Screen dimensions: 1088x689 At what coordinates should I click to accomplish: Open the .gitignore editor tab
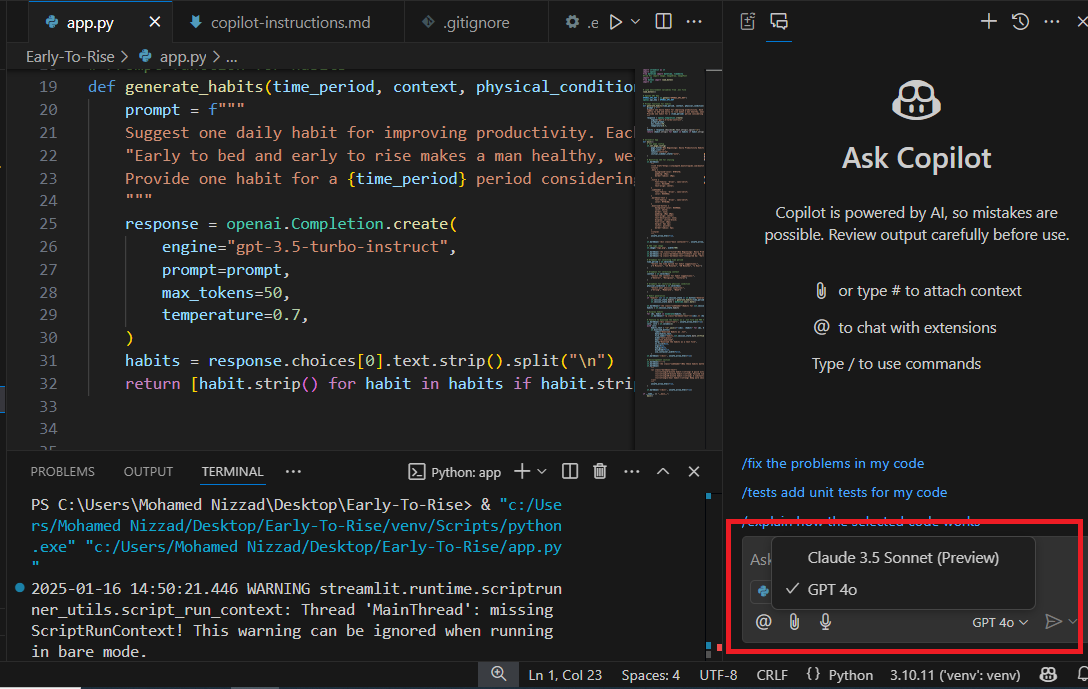pyautogui.click(x=476, y=22)
